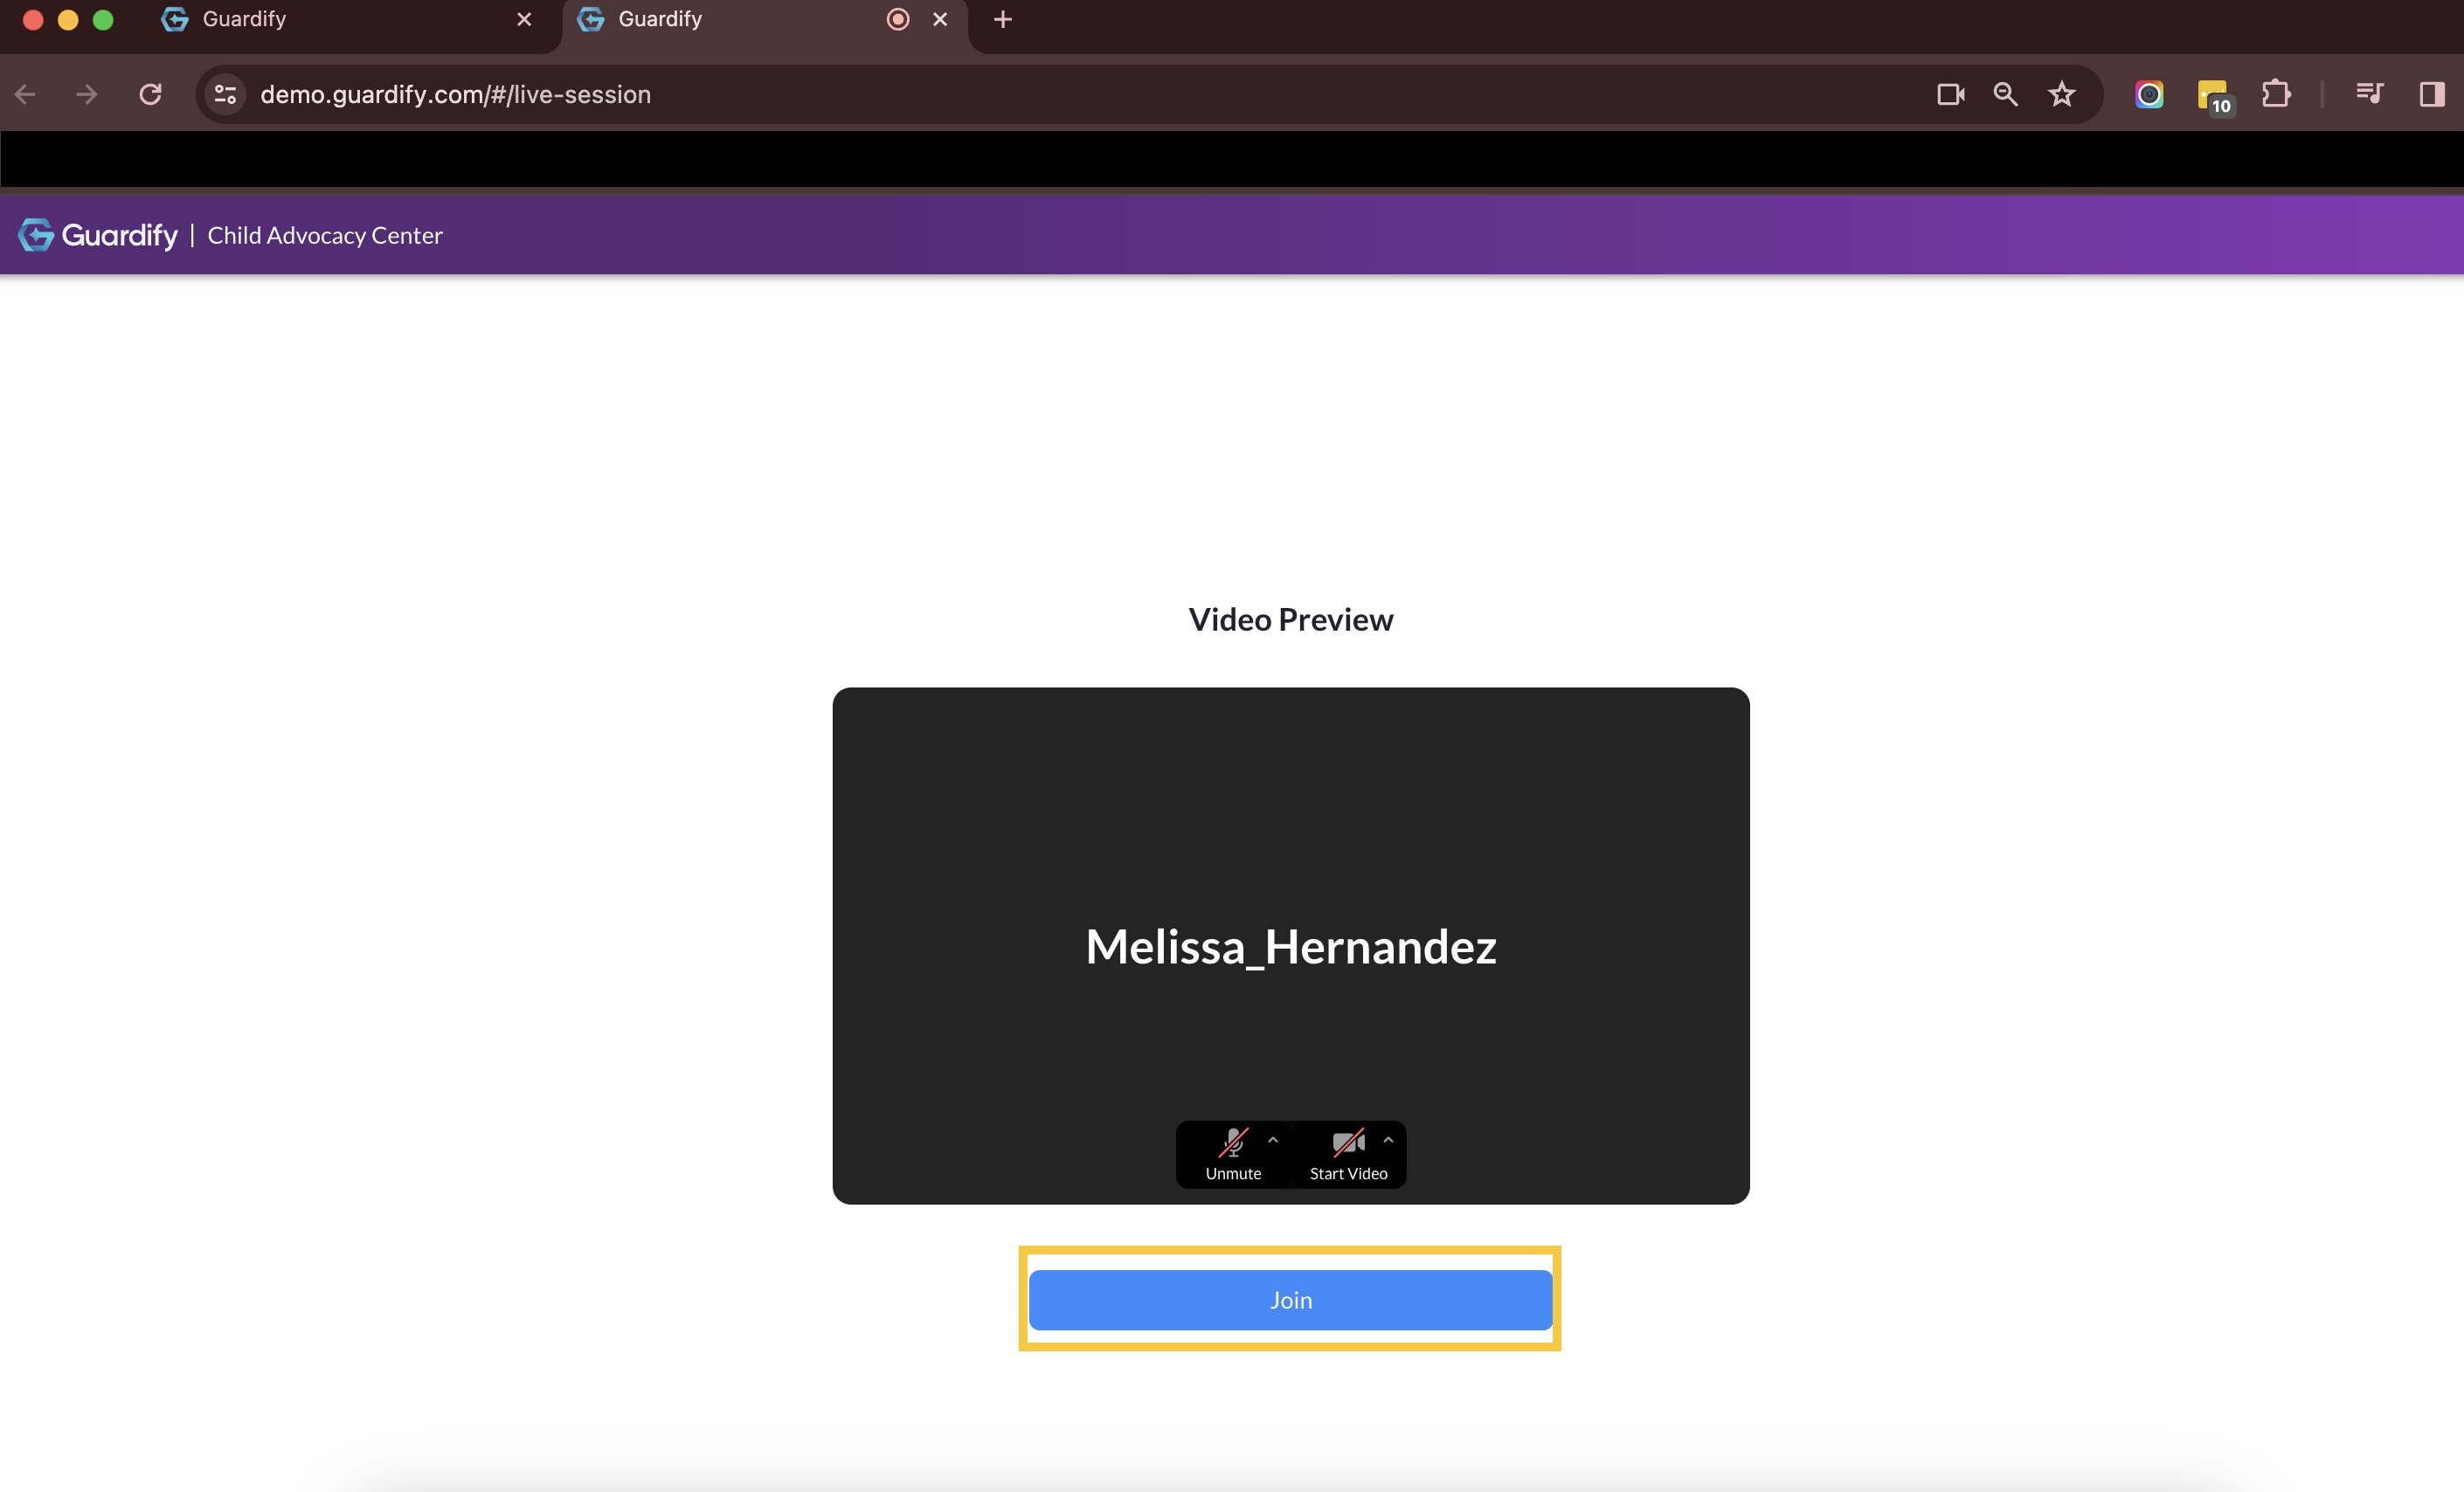Viewport: 2464px width, 1492px height.
Task: Unmute the microphone in video preview
Action: coord(1233,1154)
